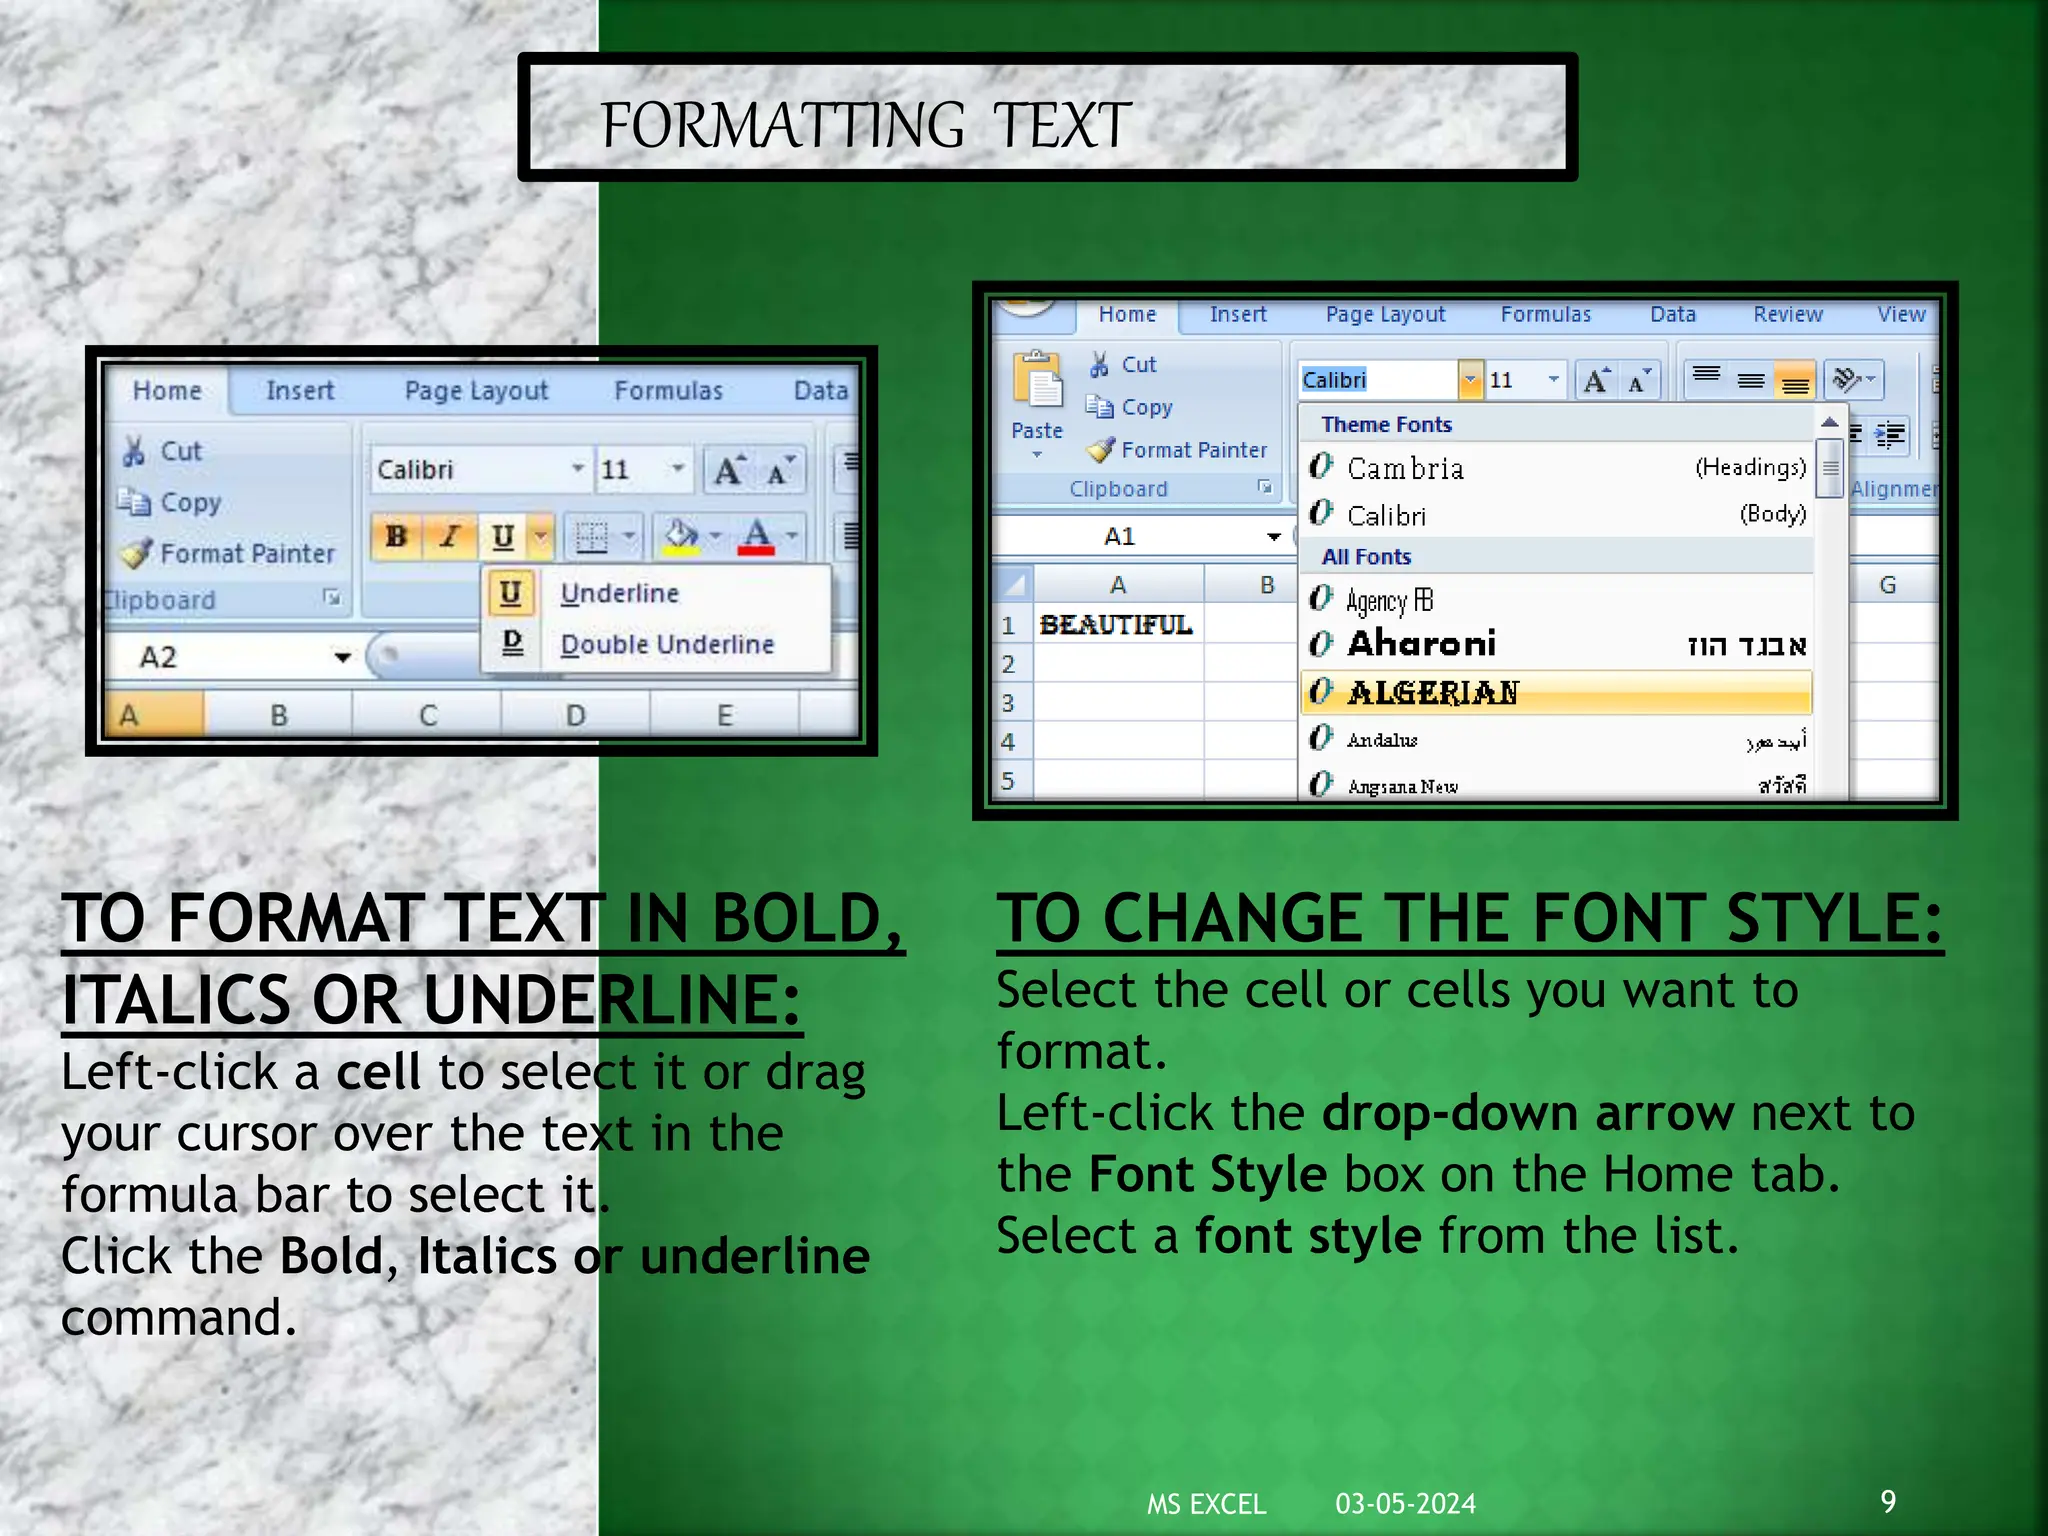Image resolution: width=2048 pixels, height=1536 pixels.
Task: Pick the Aharoni font
Action: (x=1557, y=644)
